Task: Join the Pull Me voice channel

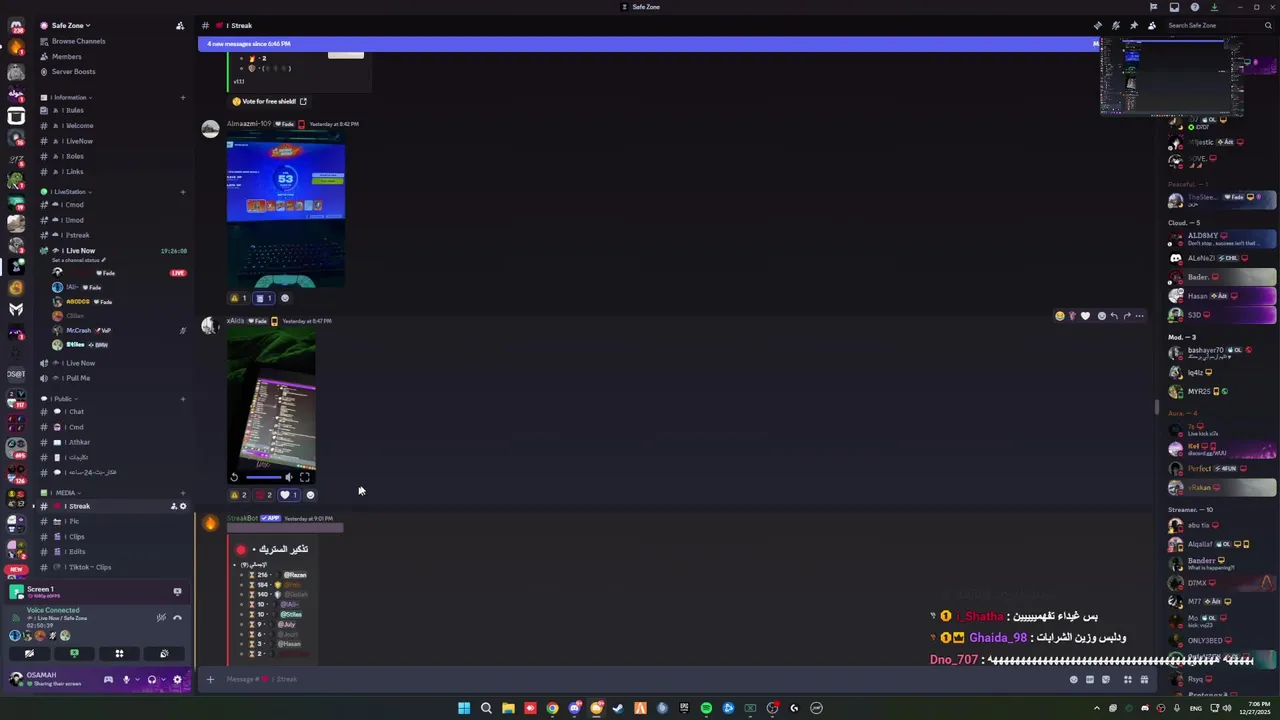Action: (76, 378)
